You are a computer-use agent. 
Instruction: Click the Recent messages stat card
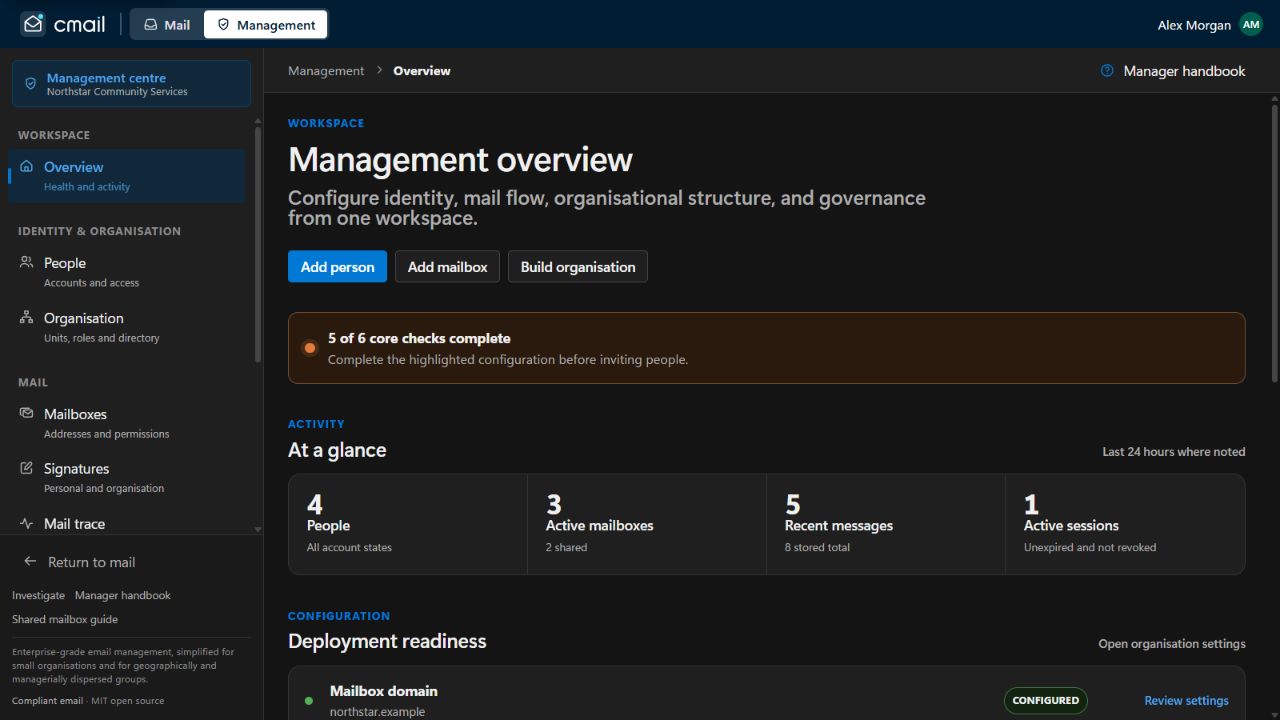[x=886, y=524]
